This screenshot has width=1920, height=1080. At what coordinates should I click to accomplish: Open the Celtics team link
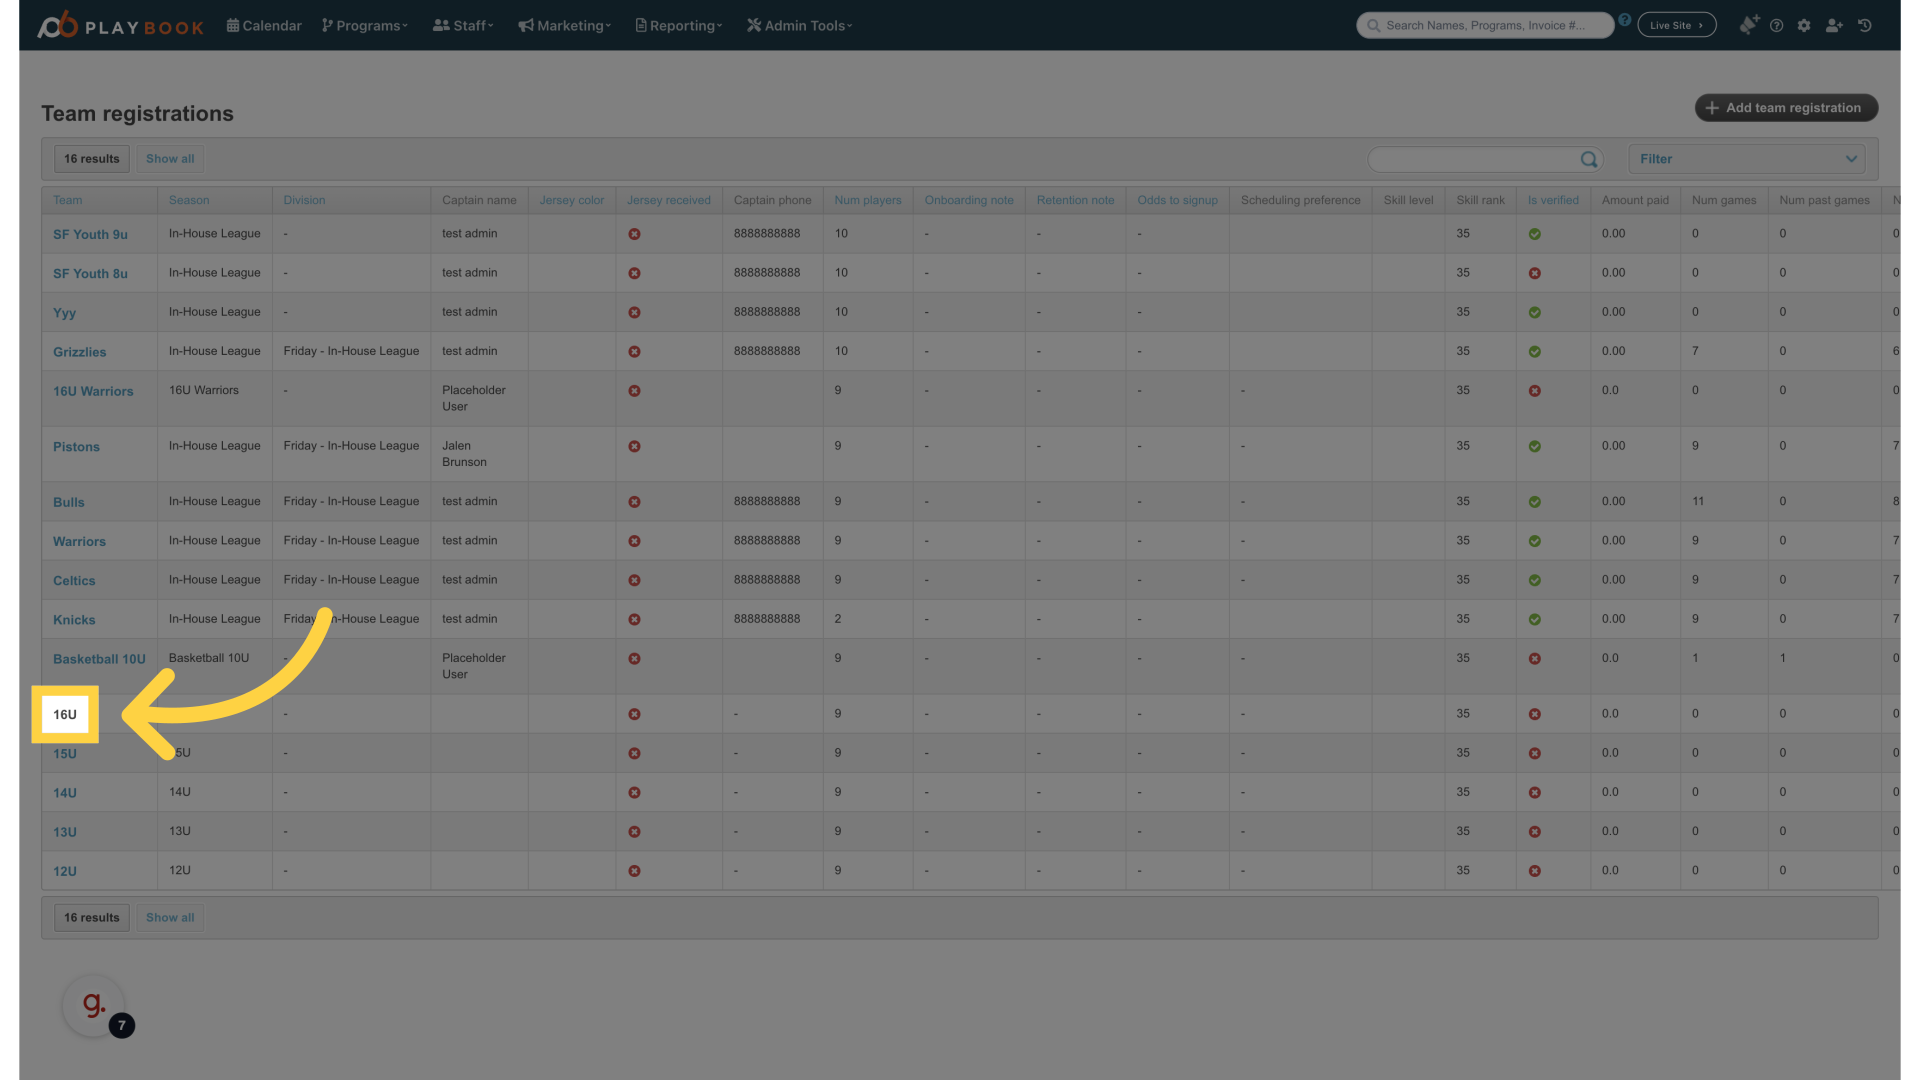click(74, 581)
